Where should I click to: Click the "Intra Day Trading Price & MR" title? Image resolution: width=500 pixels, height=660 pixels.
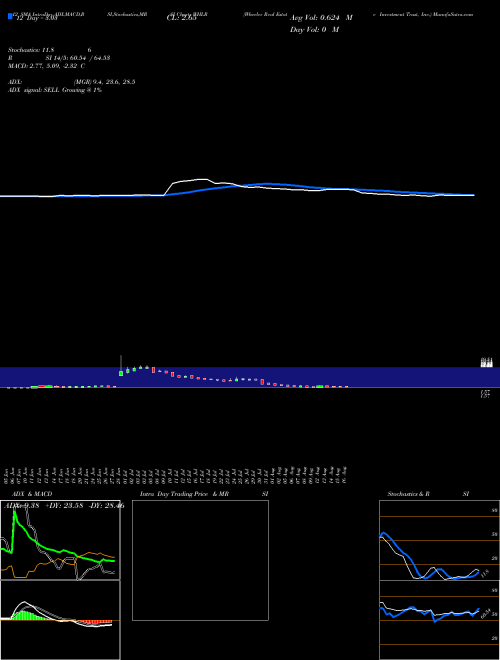[x=184, y=494]
